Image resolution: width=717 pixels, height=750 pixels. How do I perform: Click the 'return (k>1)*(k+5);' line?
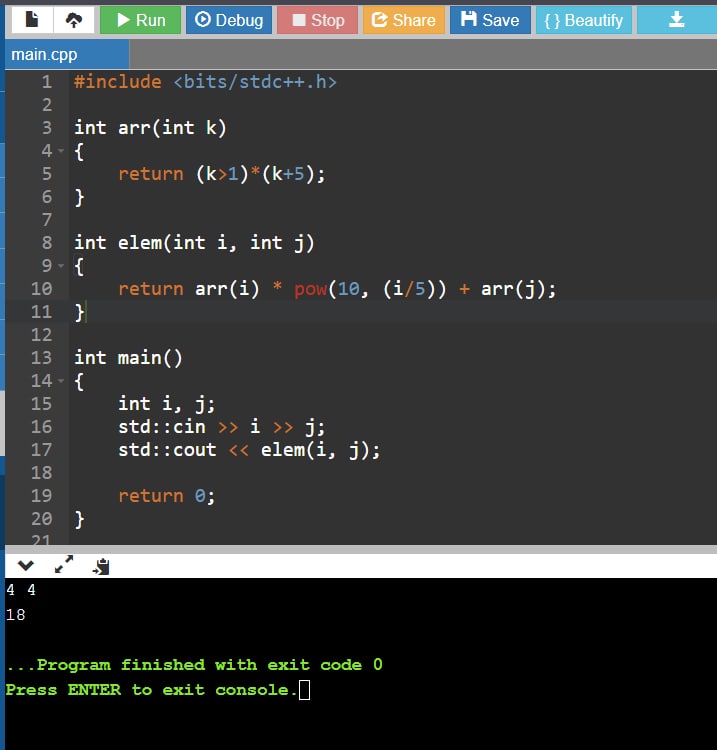click(x=222, y=174)
